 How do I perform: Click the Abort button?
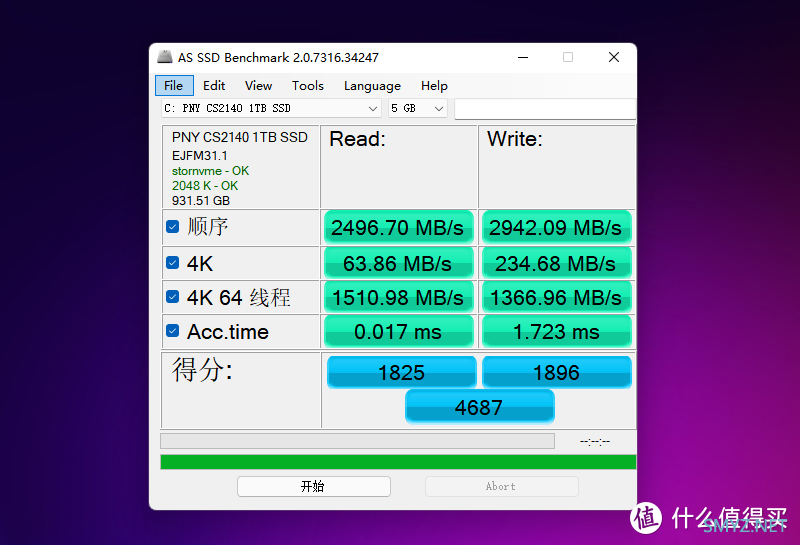502,486
